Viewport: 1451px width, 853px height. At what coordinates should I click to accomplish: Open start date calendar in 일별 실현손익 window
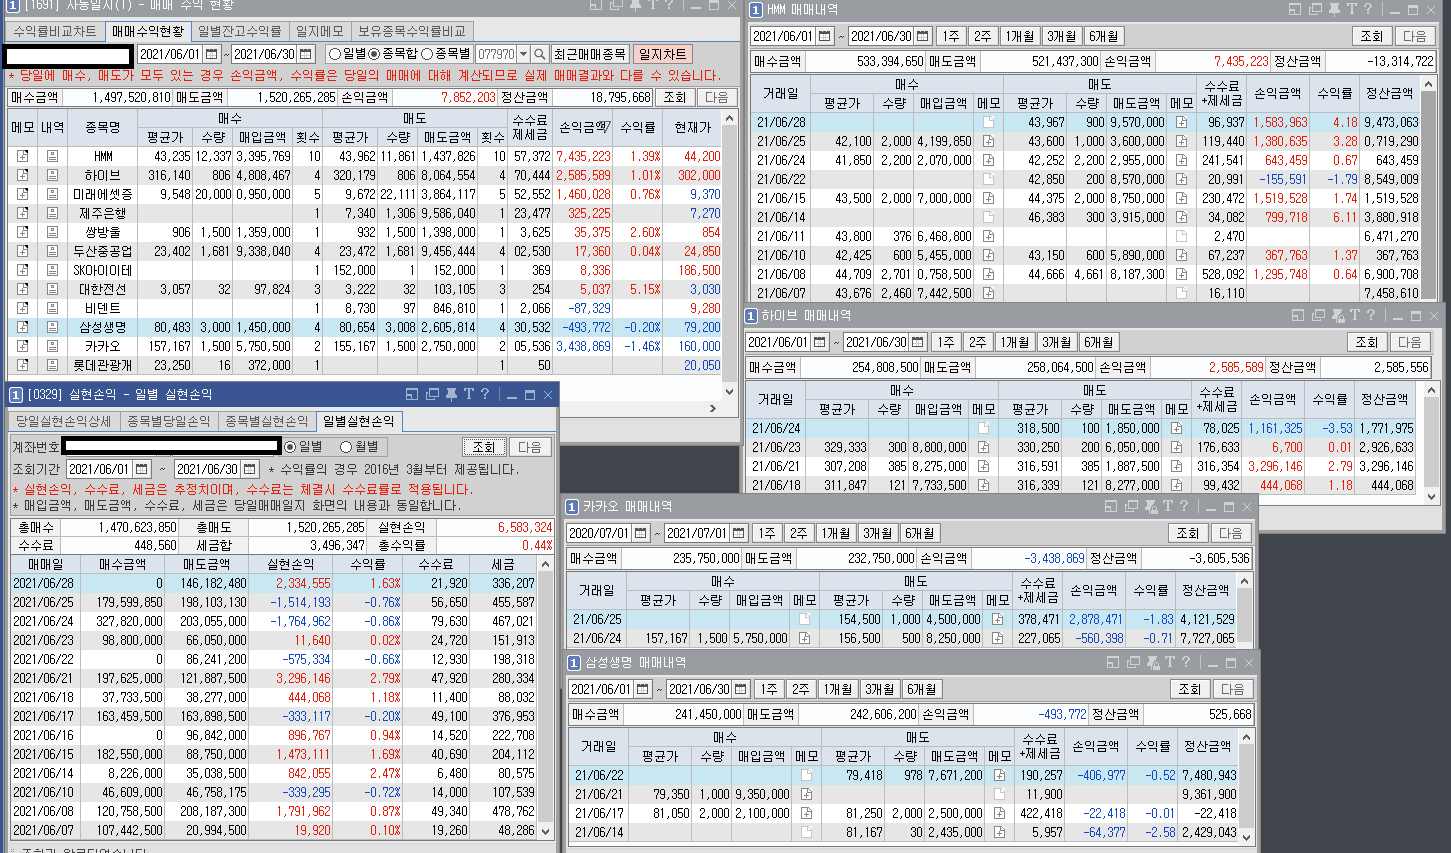[142, 468]
